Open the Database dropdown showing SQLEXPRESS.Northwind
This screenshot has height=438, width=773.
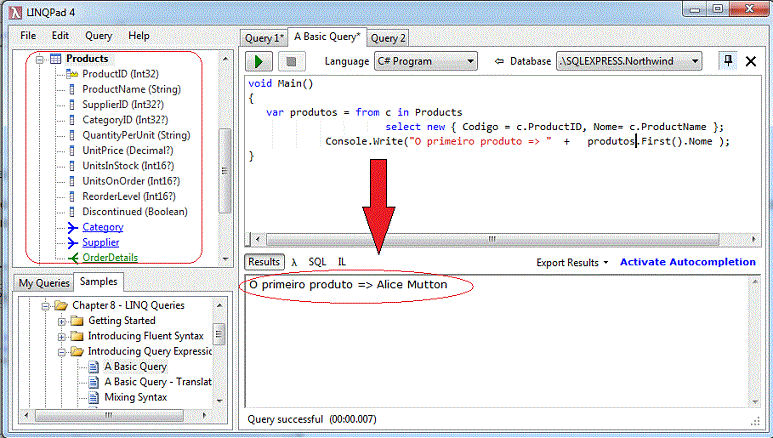(x=629, y=61)
